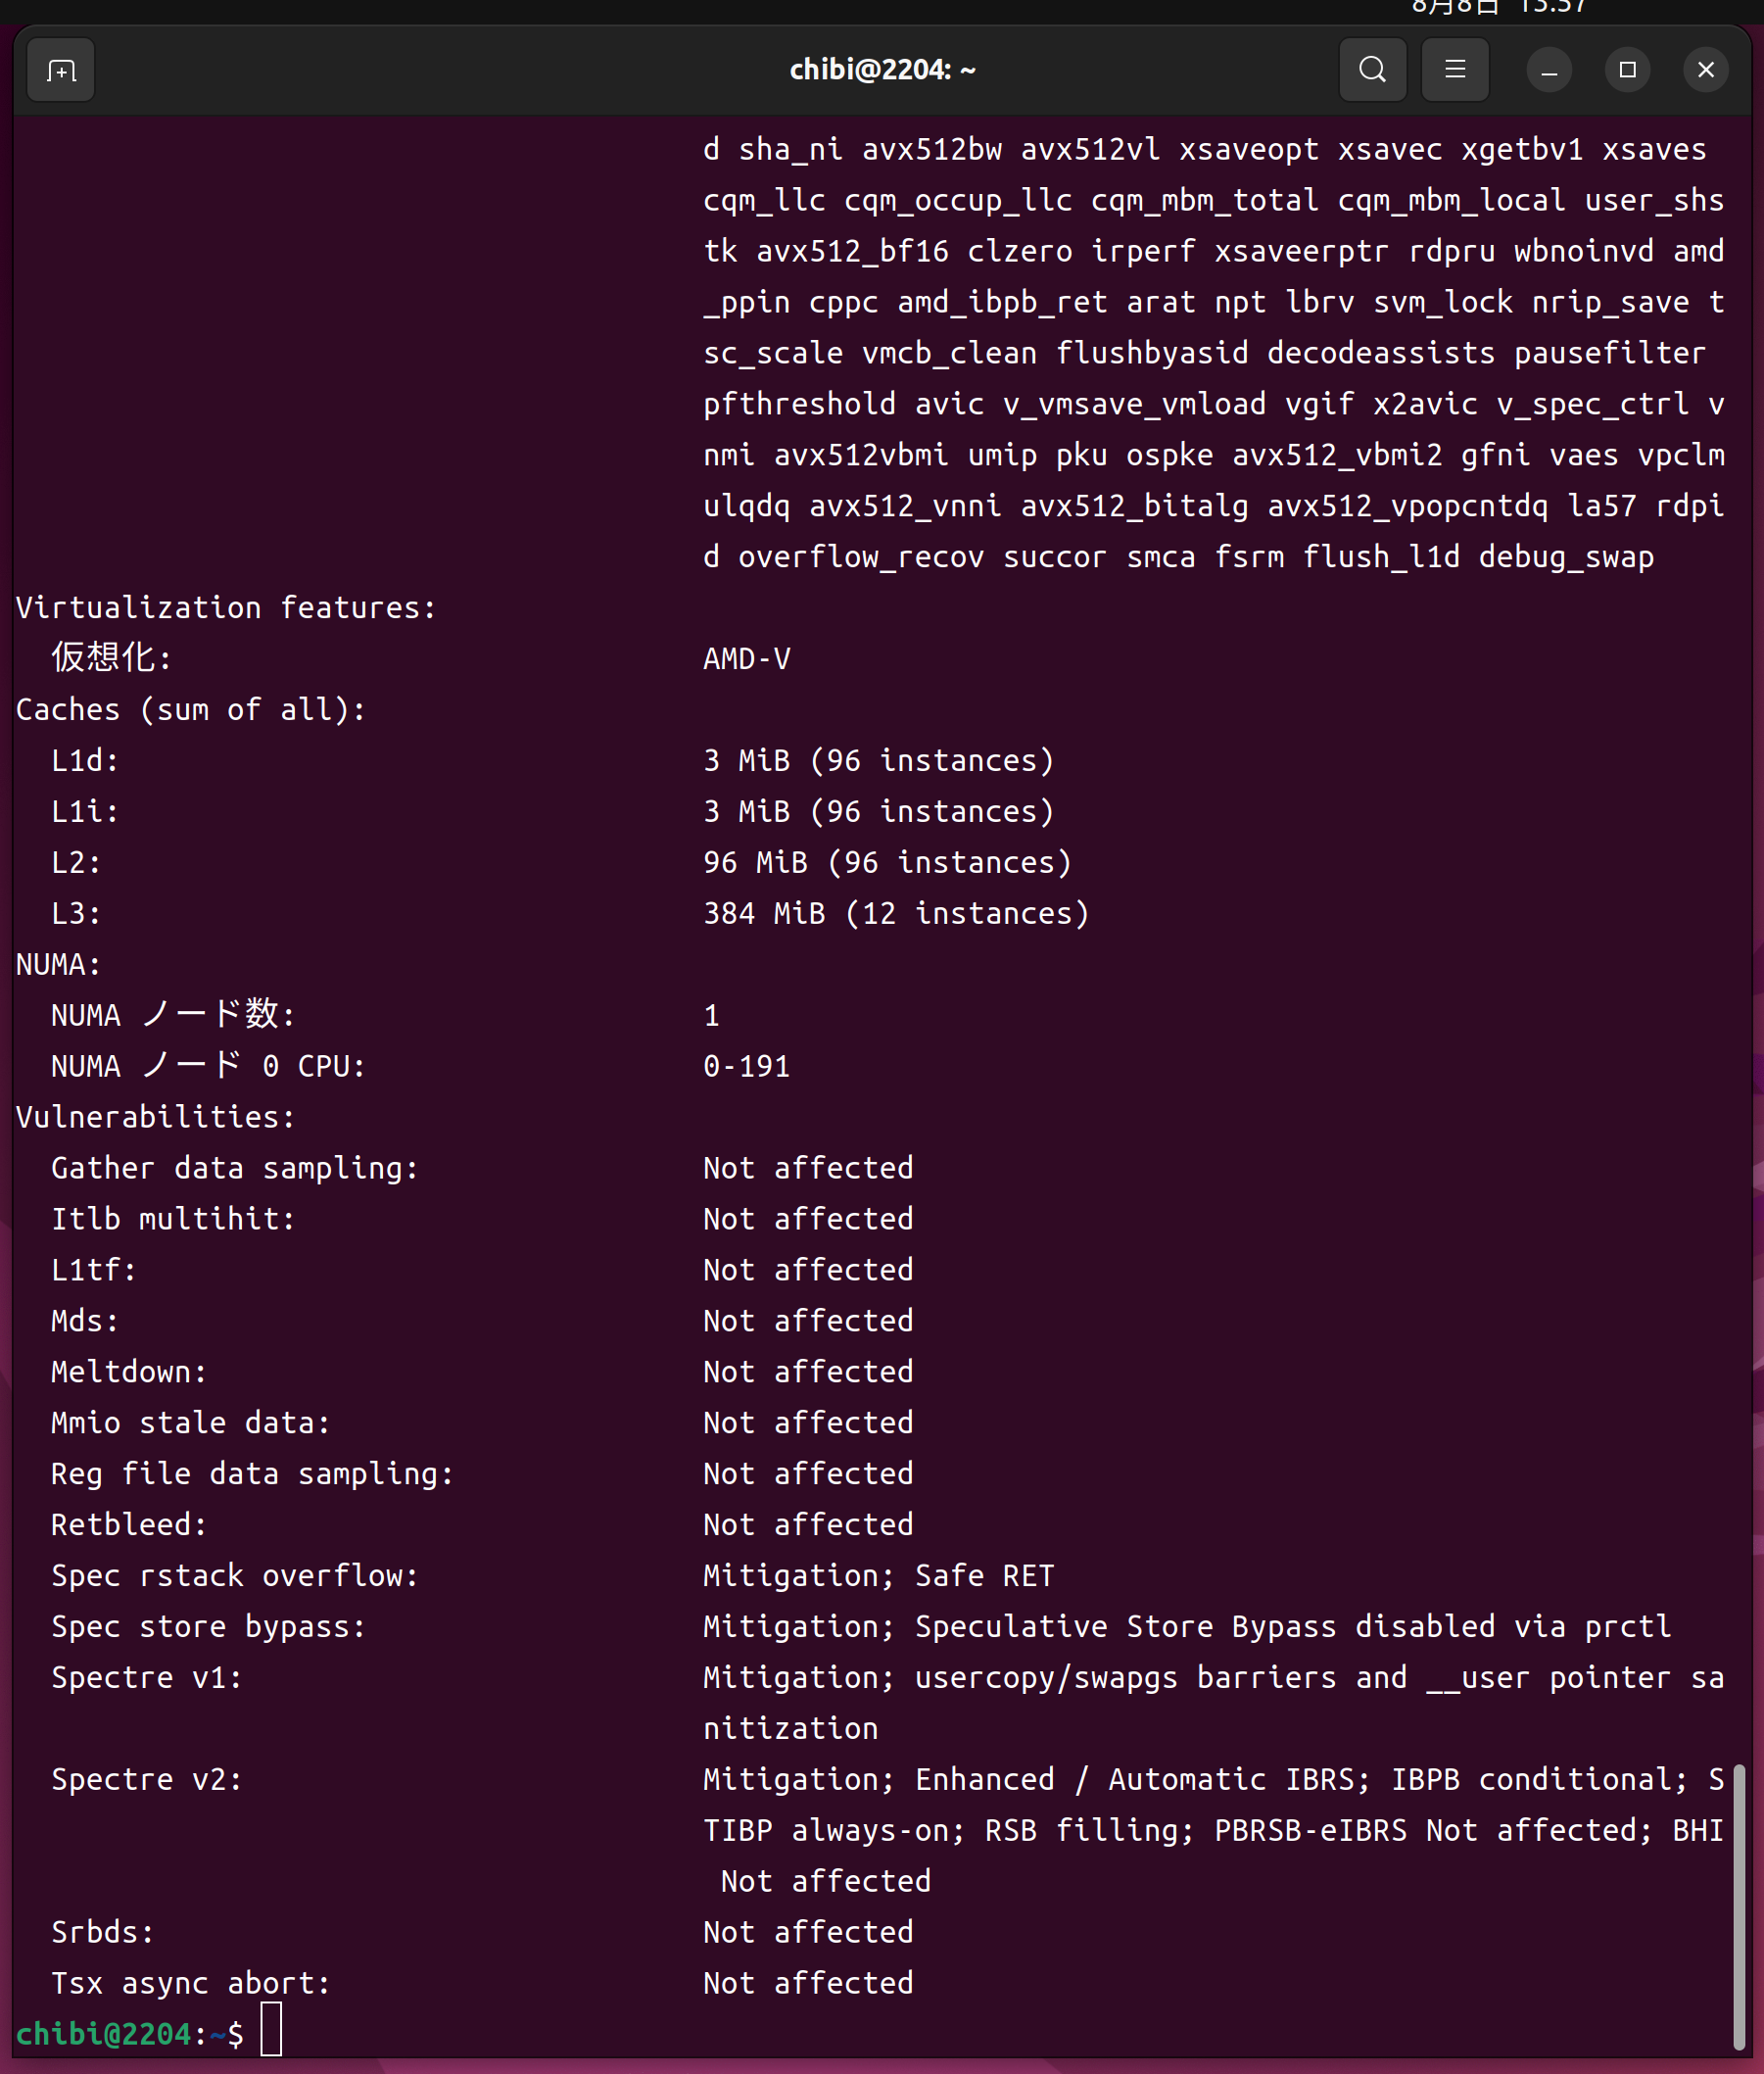Click the 'Virtualization features:' heading line
1764x2074 pixels.
pos(226,608)
